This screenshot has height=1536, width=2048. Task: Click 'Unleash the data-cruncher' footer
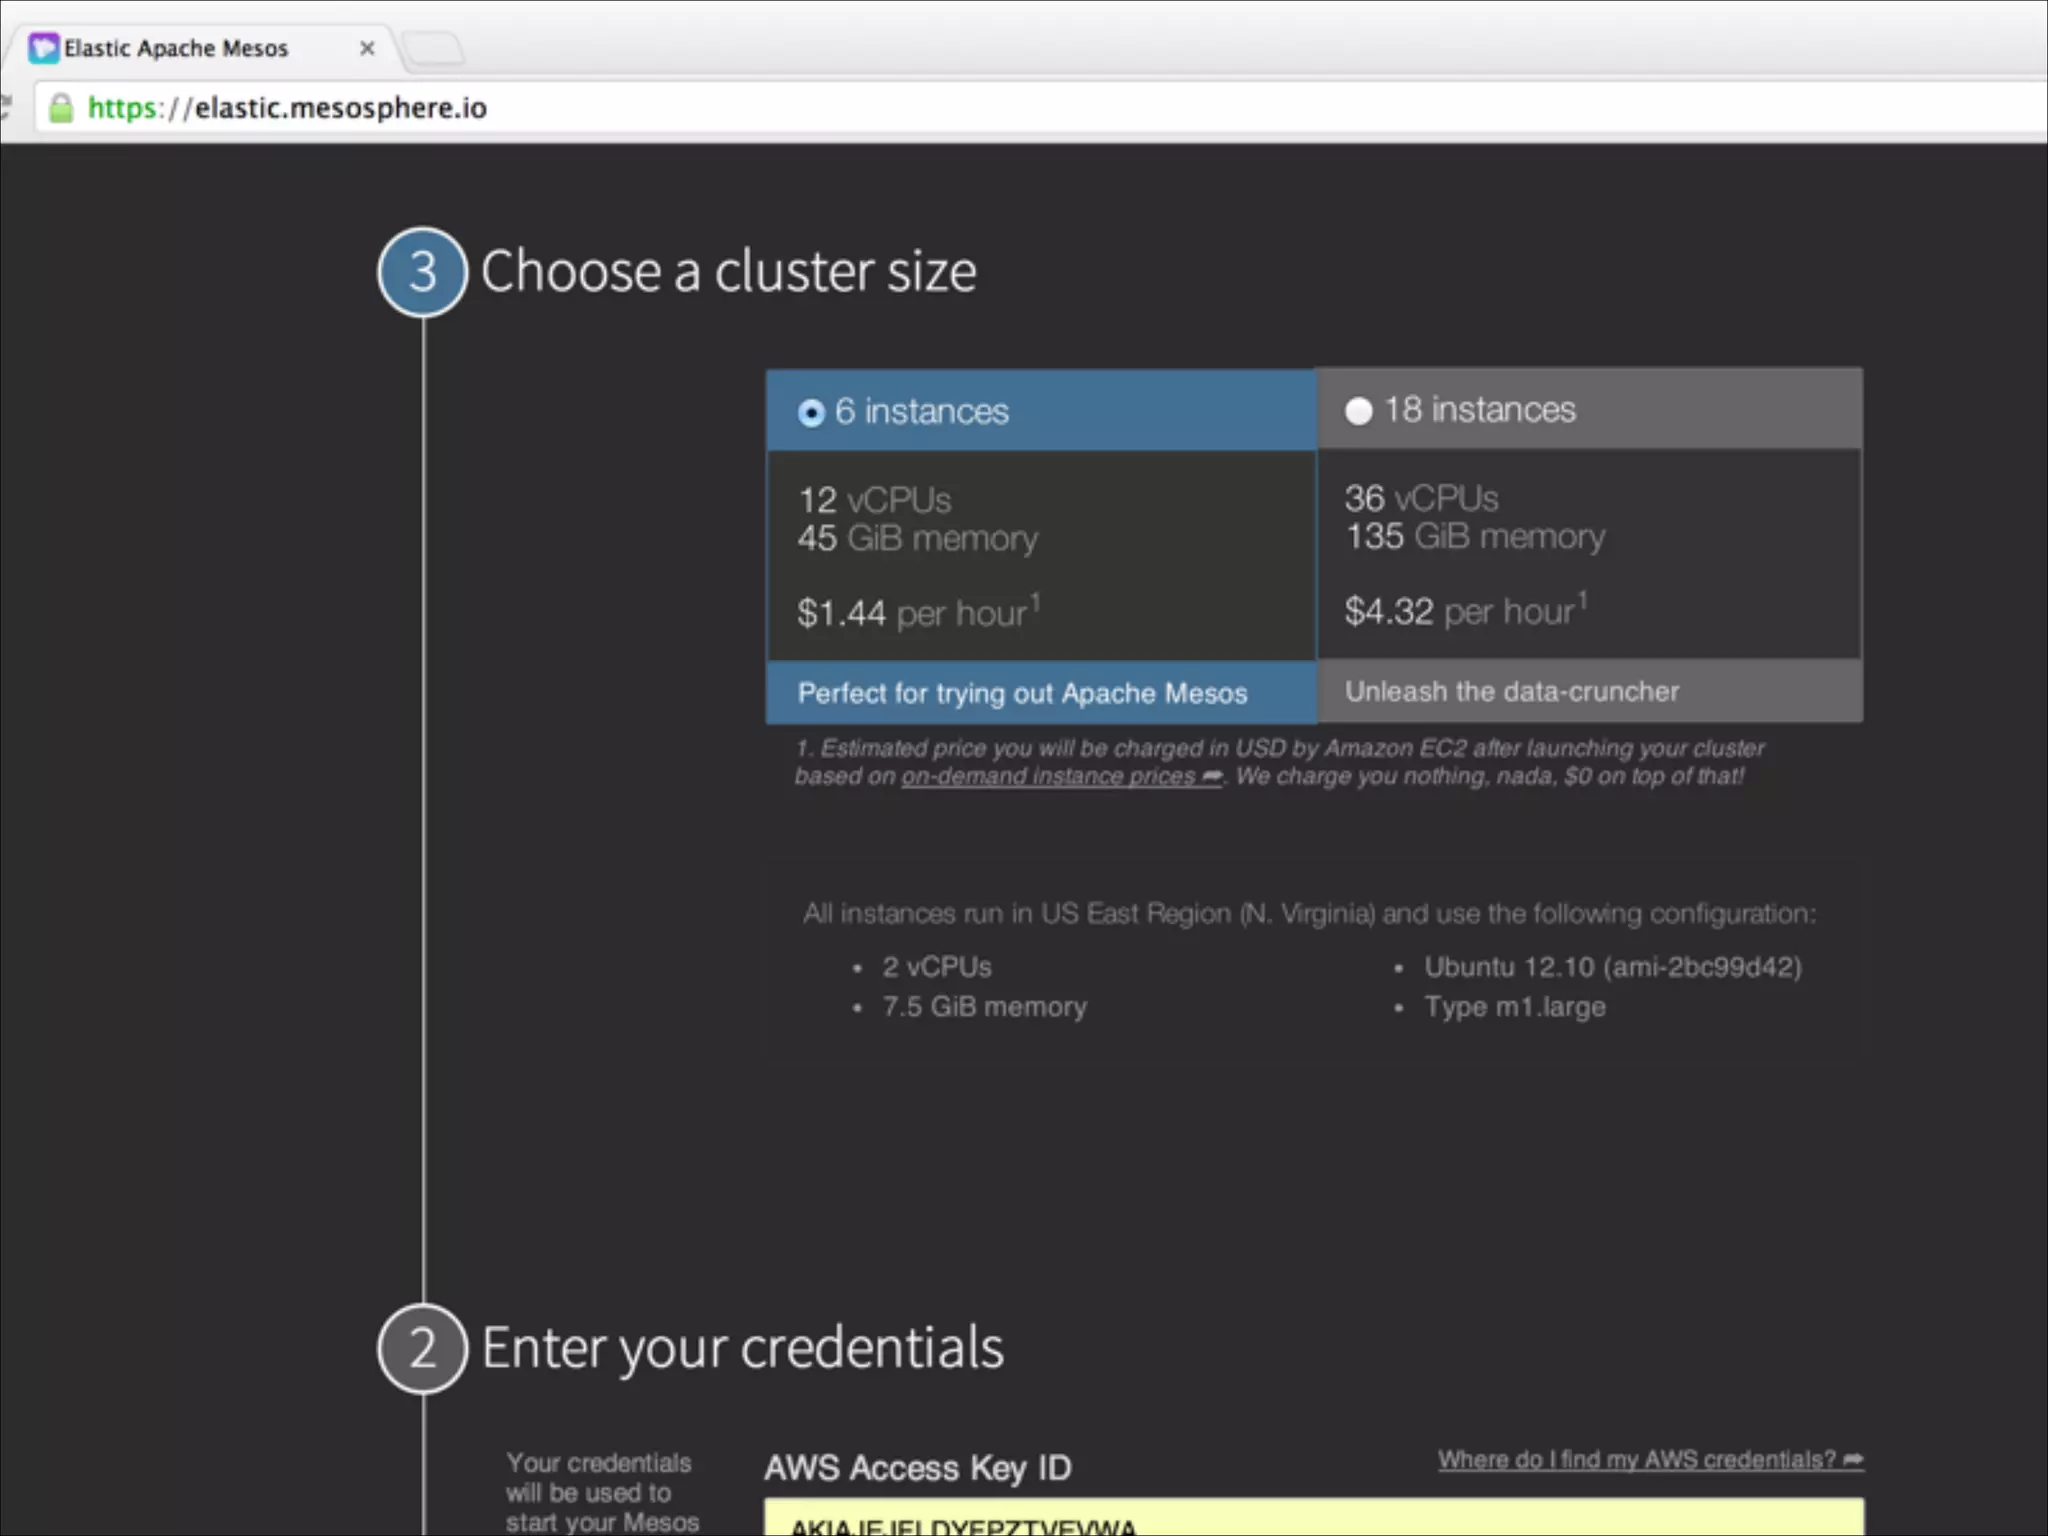(1511, 691)
